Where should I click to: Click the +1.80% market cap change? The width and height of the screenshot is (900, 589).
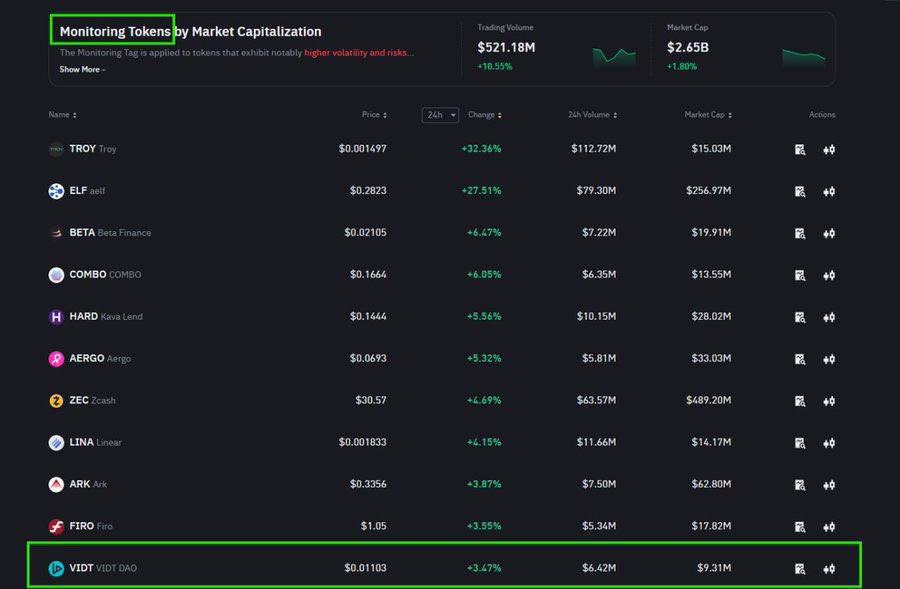tap(682, 67)
